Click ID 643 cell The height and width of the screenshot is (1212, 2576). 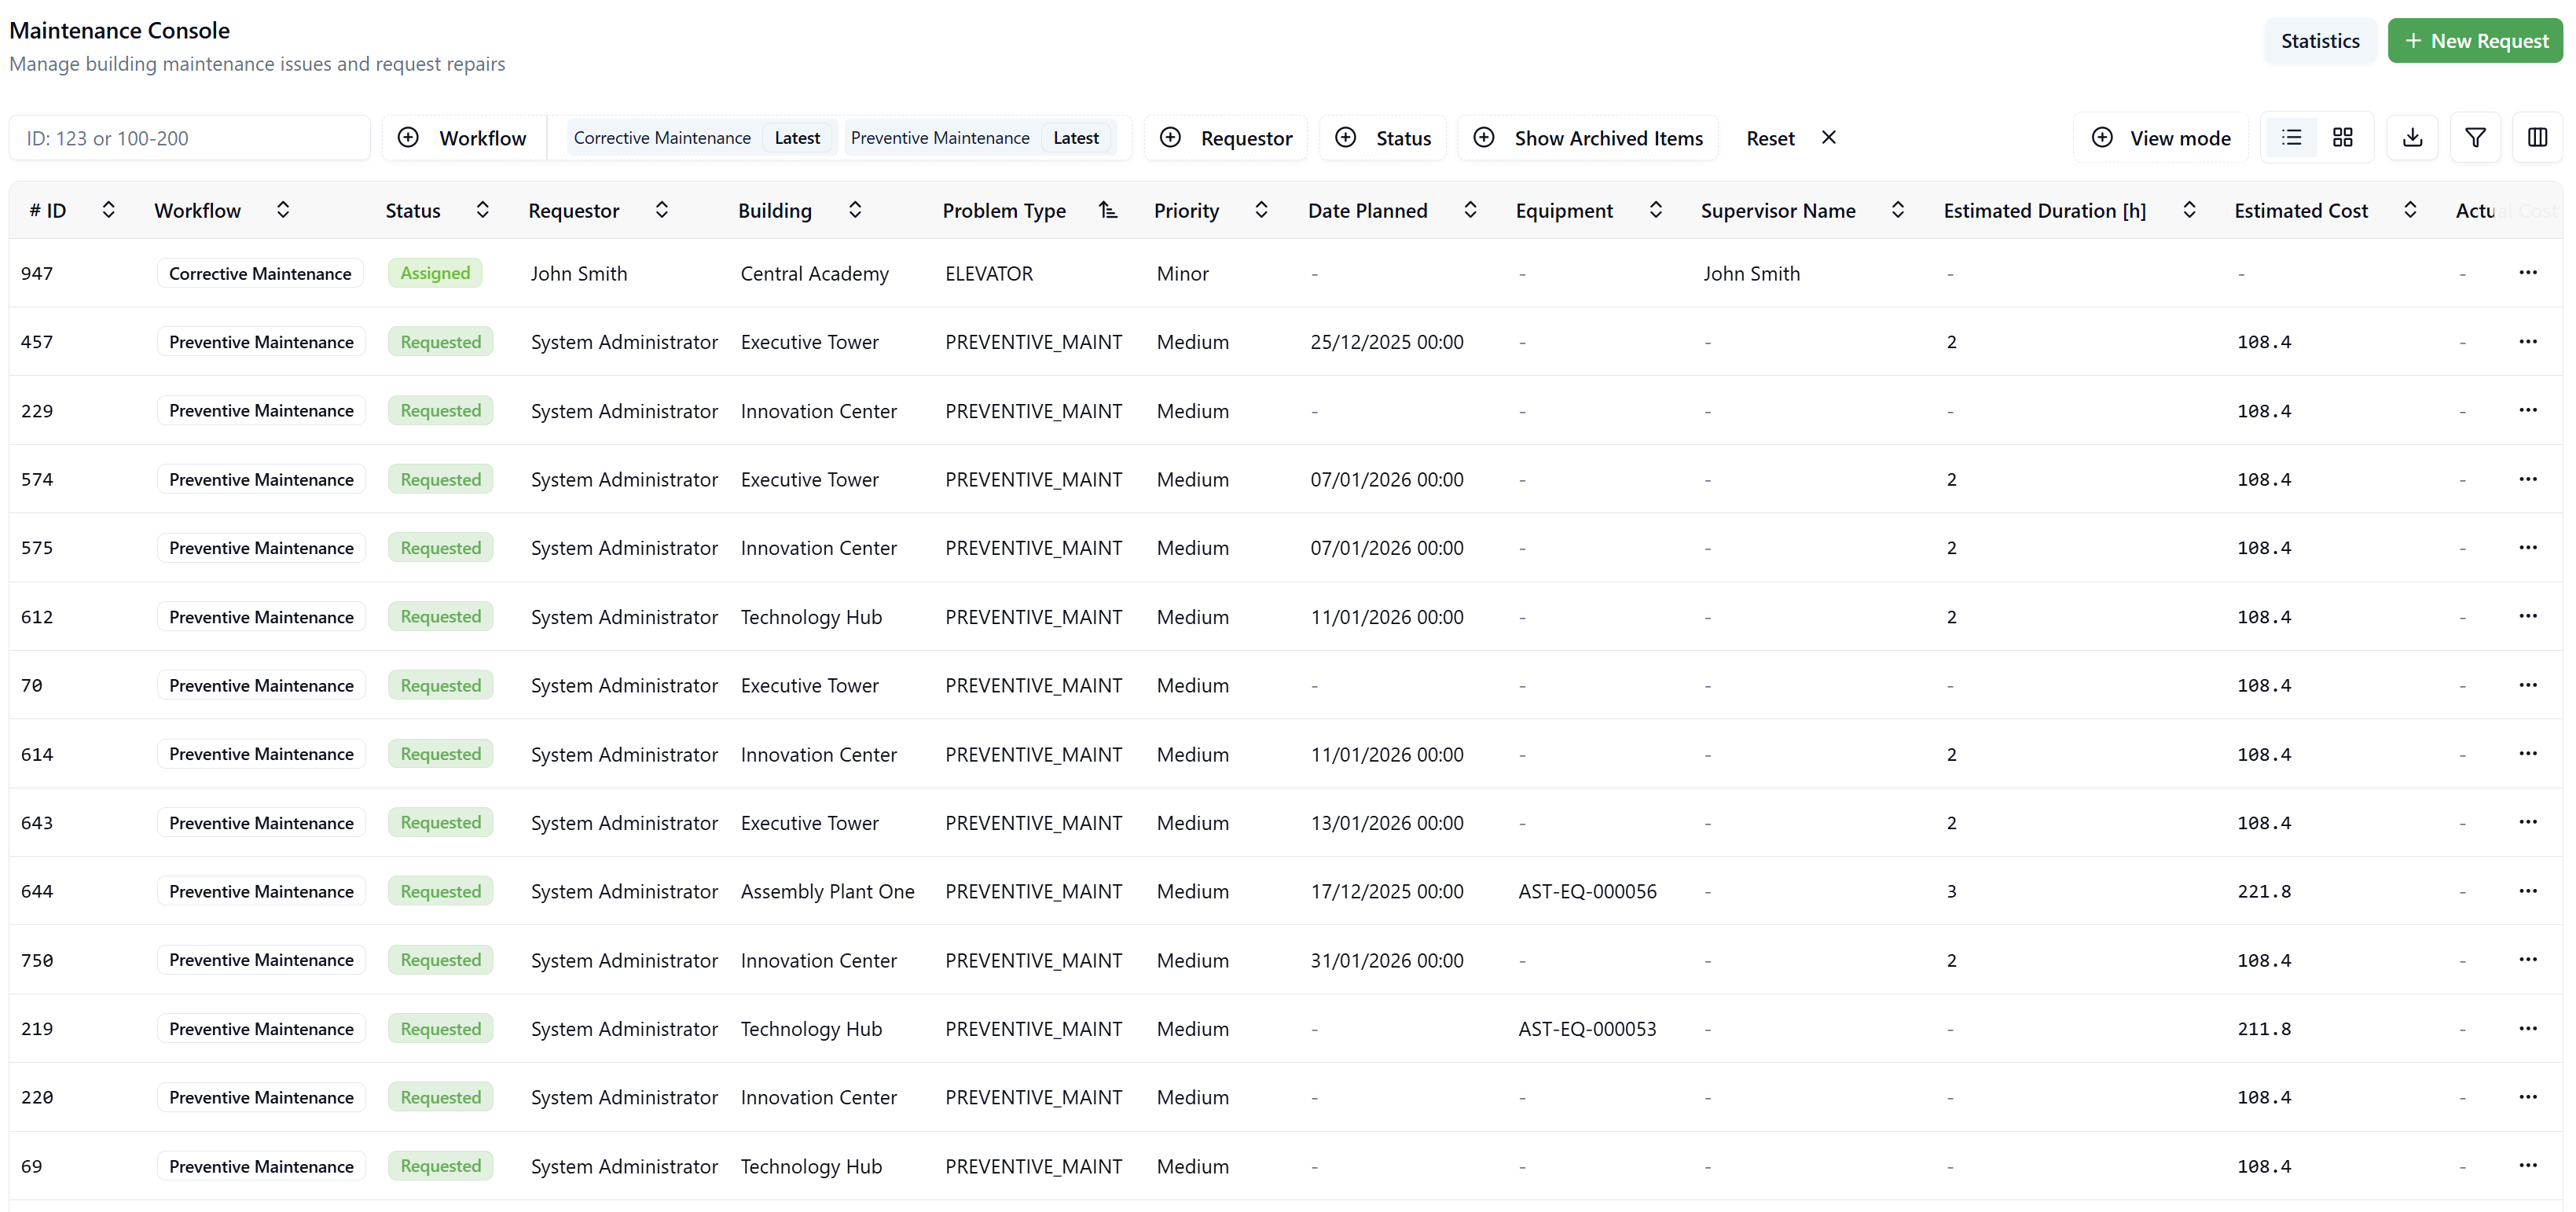point(37,823)
